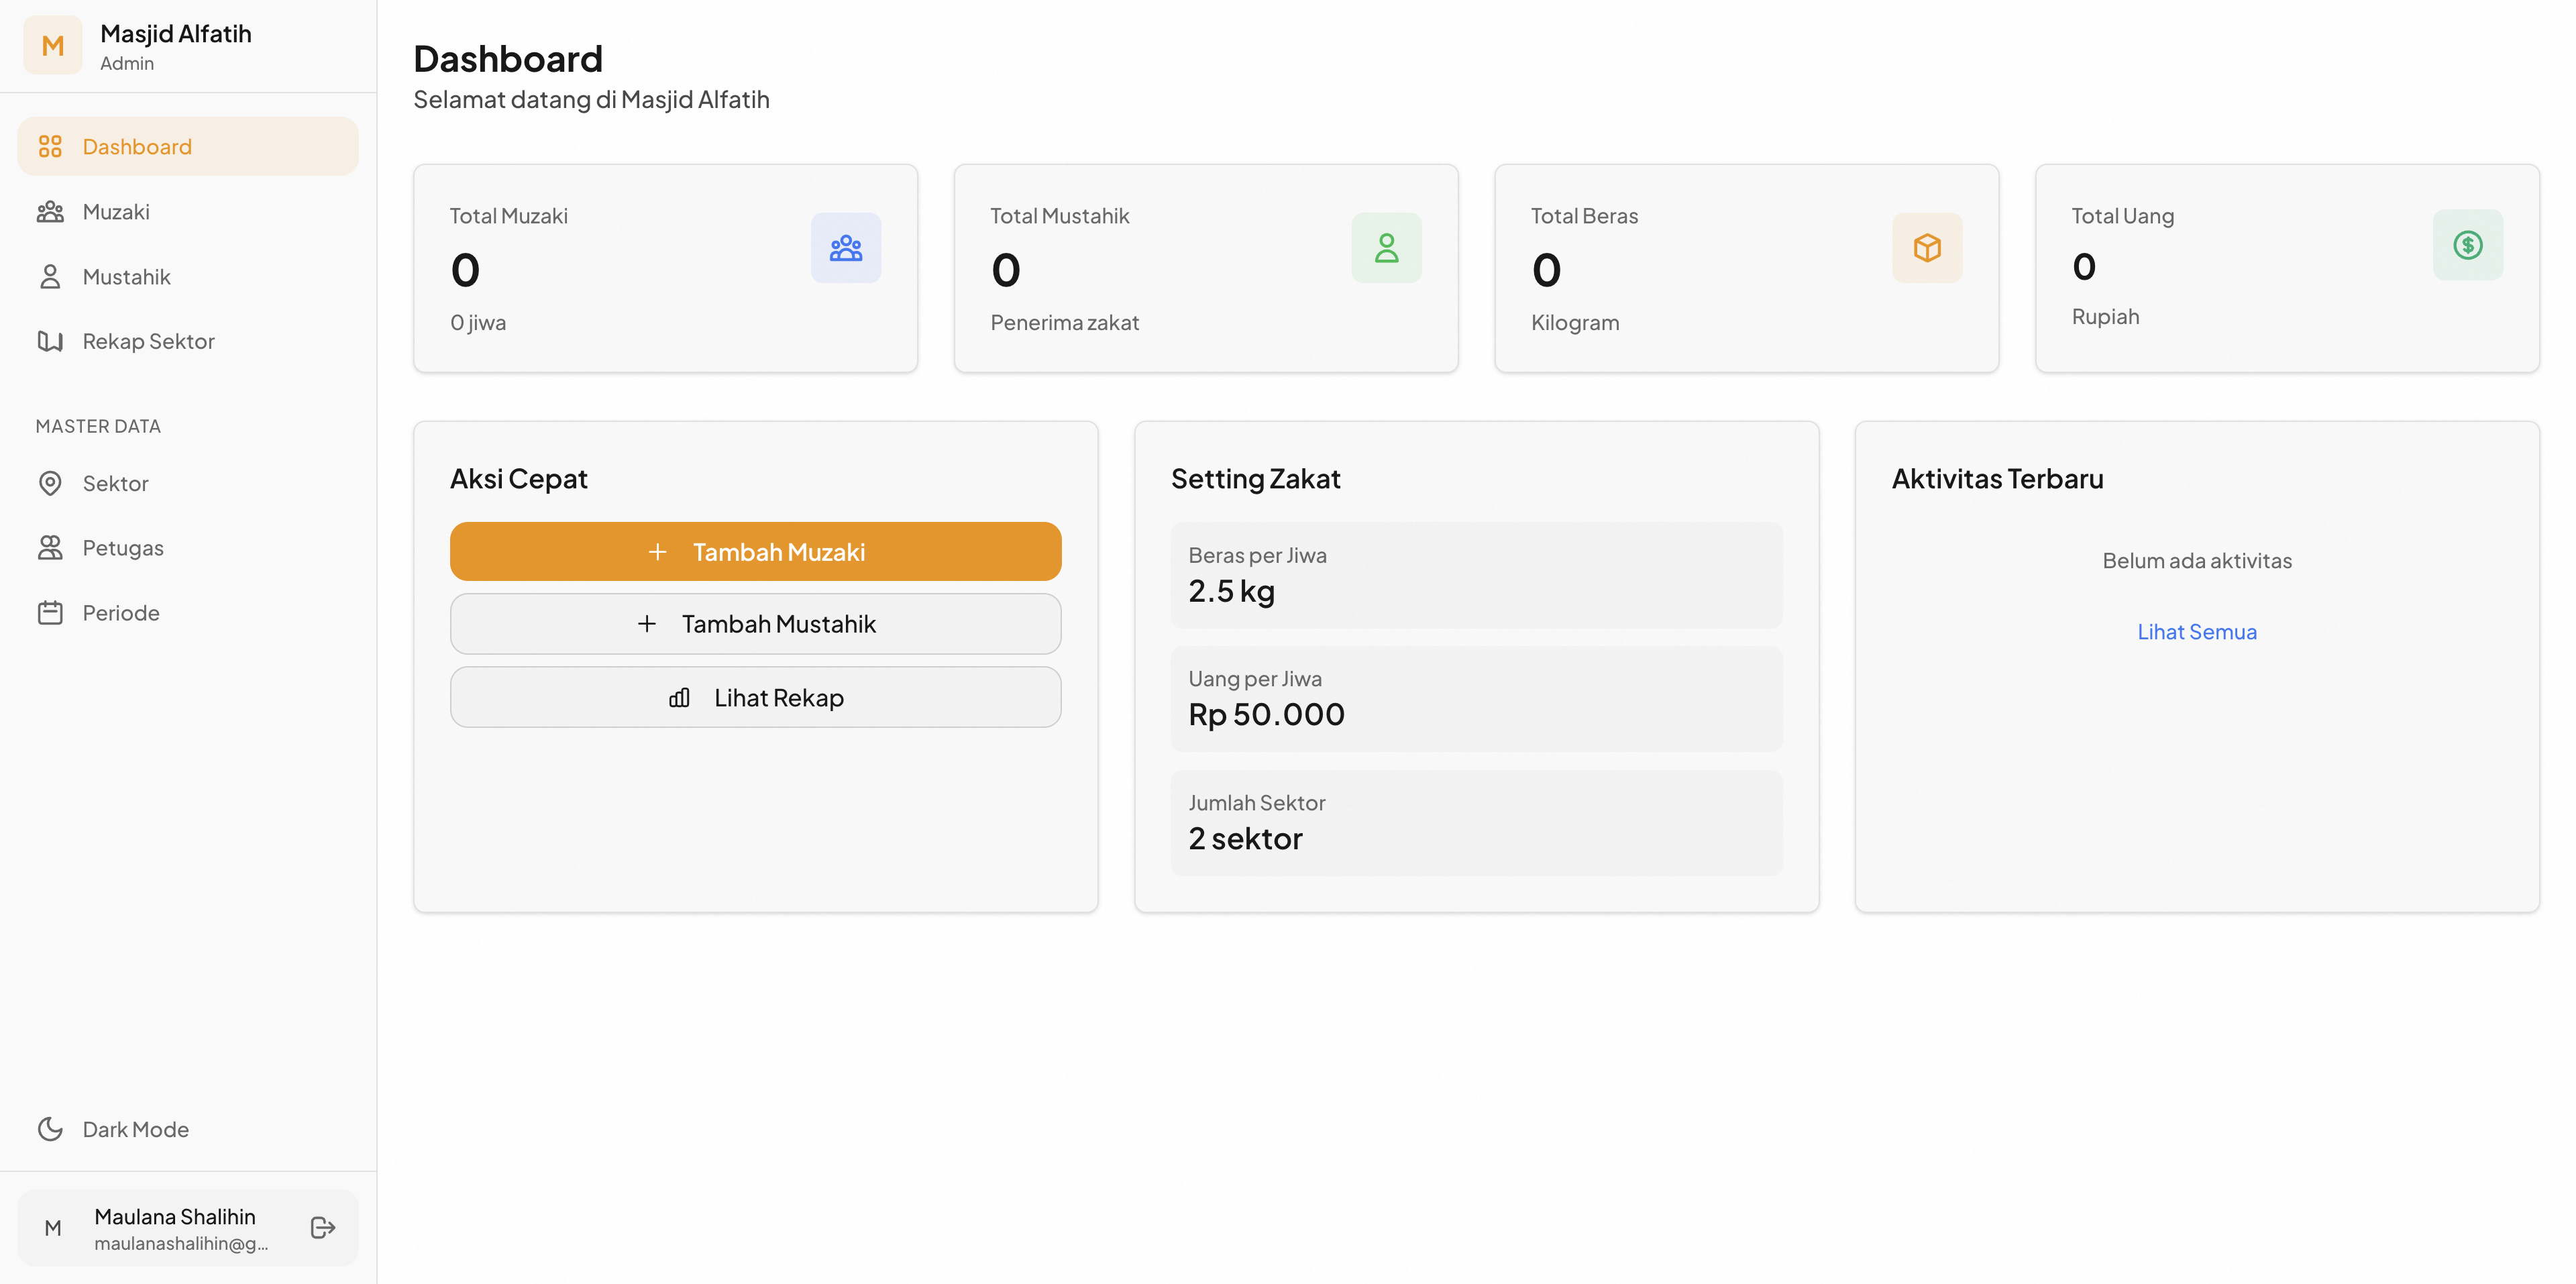The width and height of the screenshot is (2576, 1284).
Task: Click the Periode calendar icon
Action: pos(51,612)
